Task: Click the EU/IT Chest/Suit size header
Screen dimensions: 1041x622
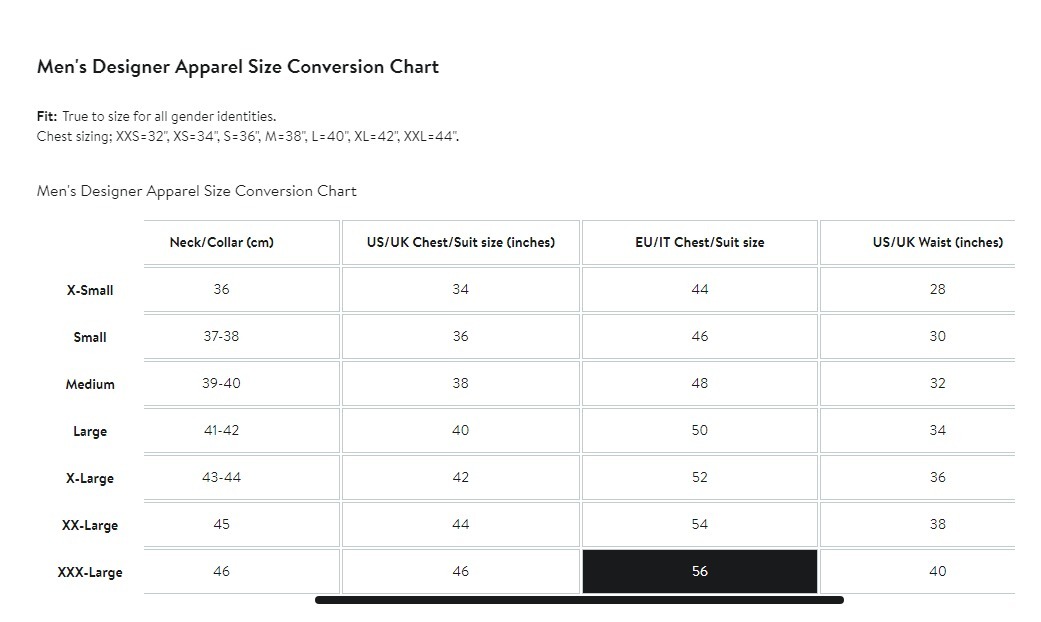Action: pos(699,242)
